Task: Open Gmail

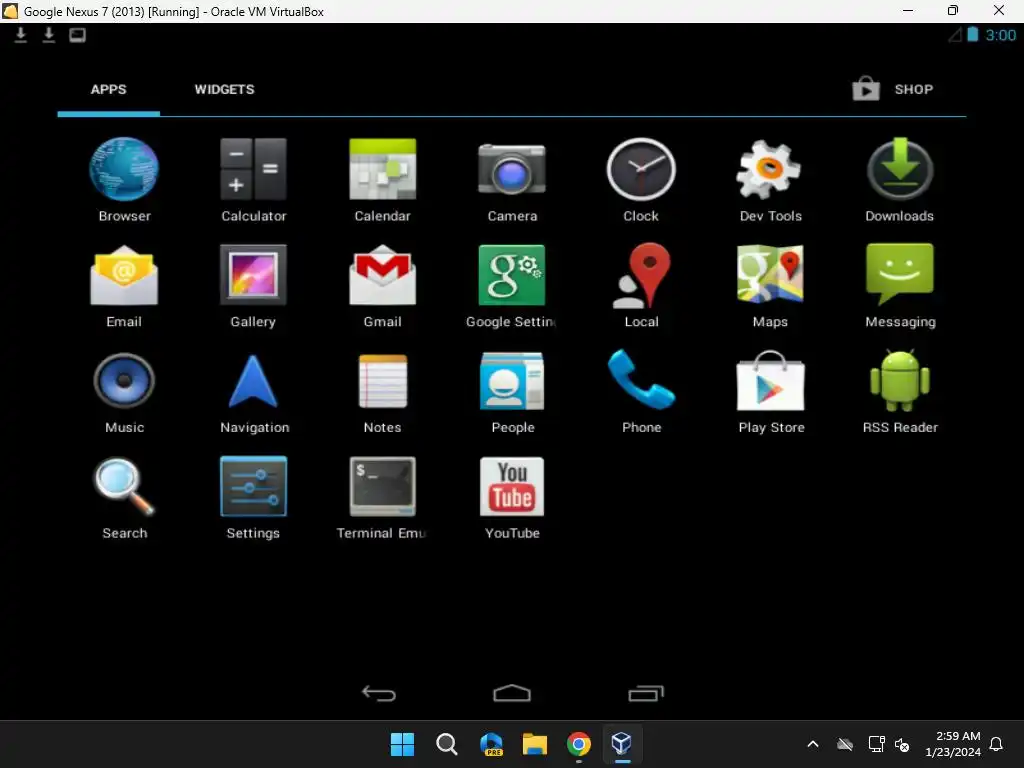Action: coord(383,286)
